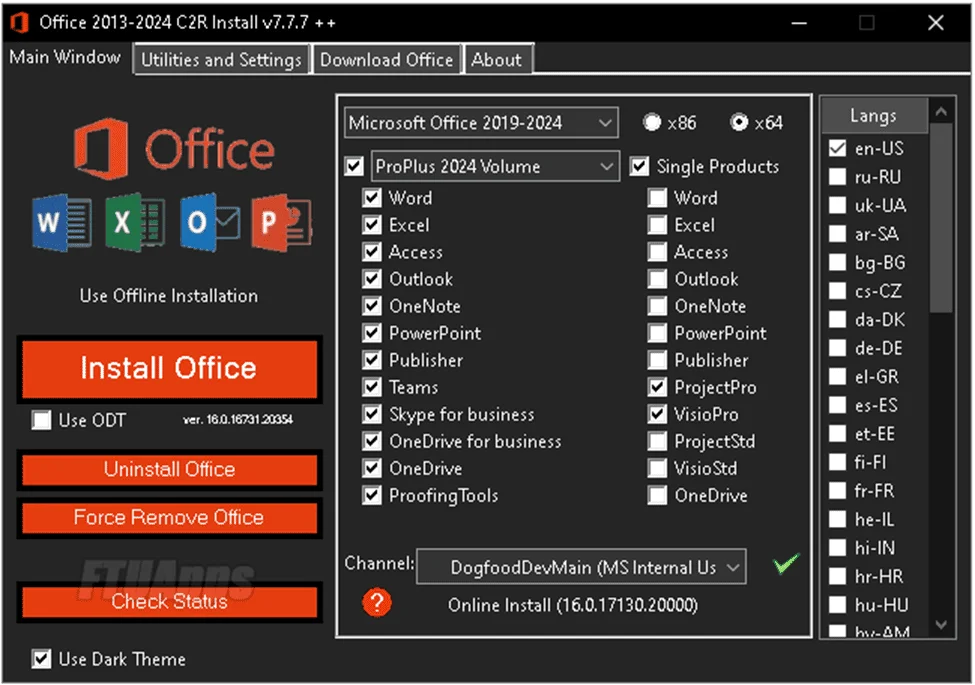This screenshot has width=975, height=685.
Task: Click the Online Install (16.0.17130.20000) text
Action: 573,605
